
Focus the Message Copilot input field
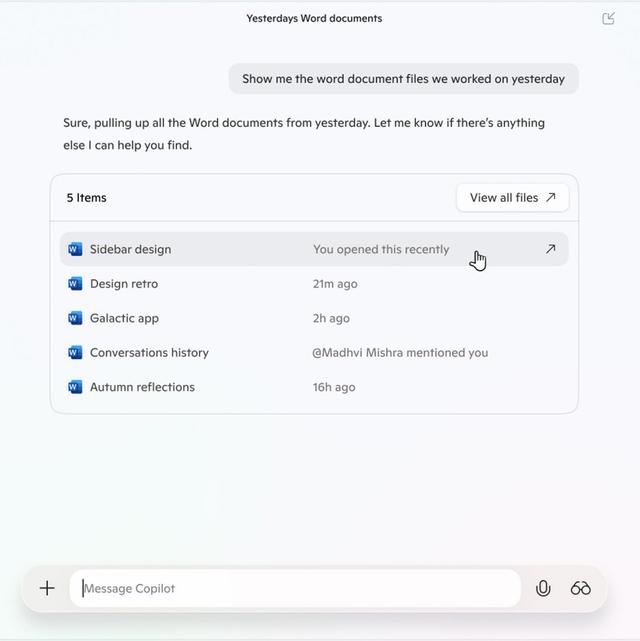[x=295, y=588]
